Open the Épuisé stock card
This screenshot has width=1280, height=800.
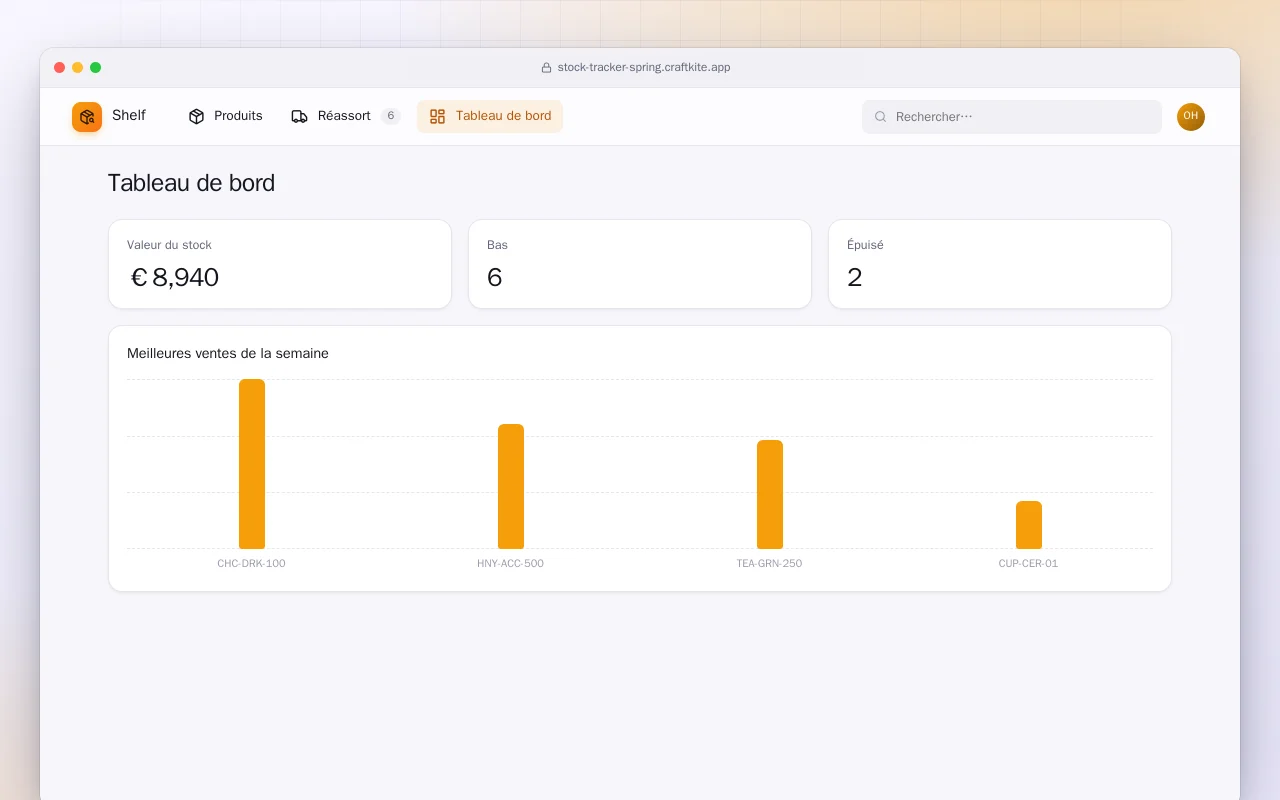[x=1000, y=264]
